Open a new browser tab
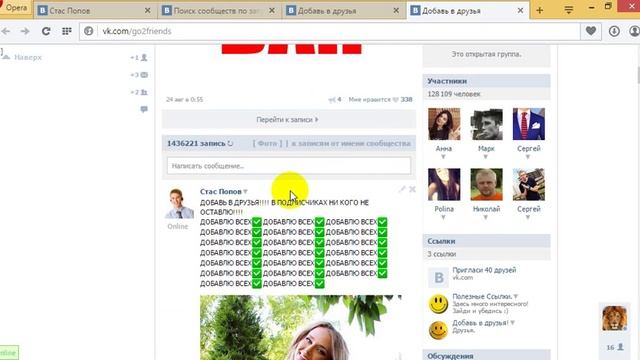The height and width of the screenshot is (360, 640). click(540, 11)
